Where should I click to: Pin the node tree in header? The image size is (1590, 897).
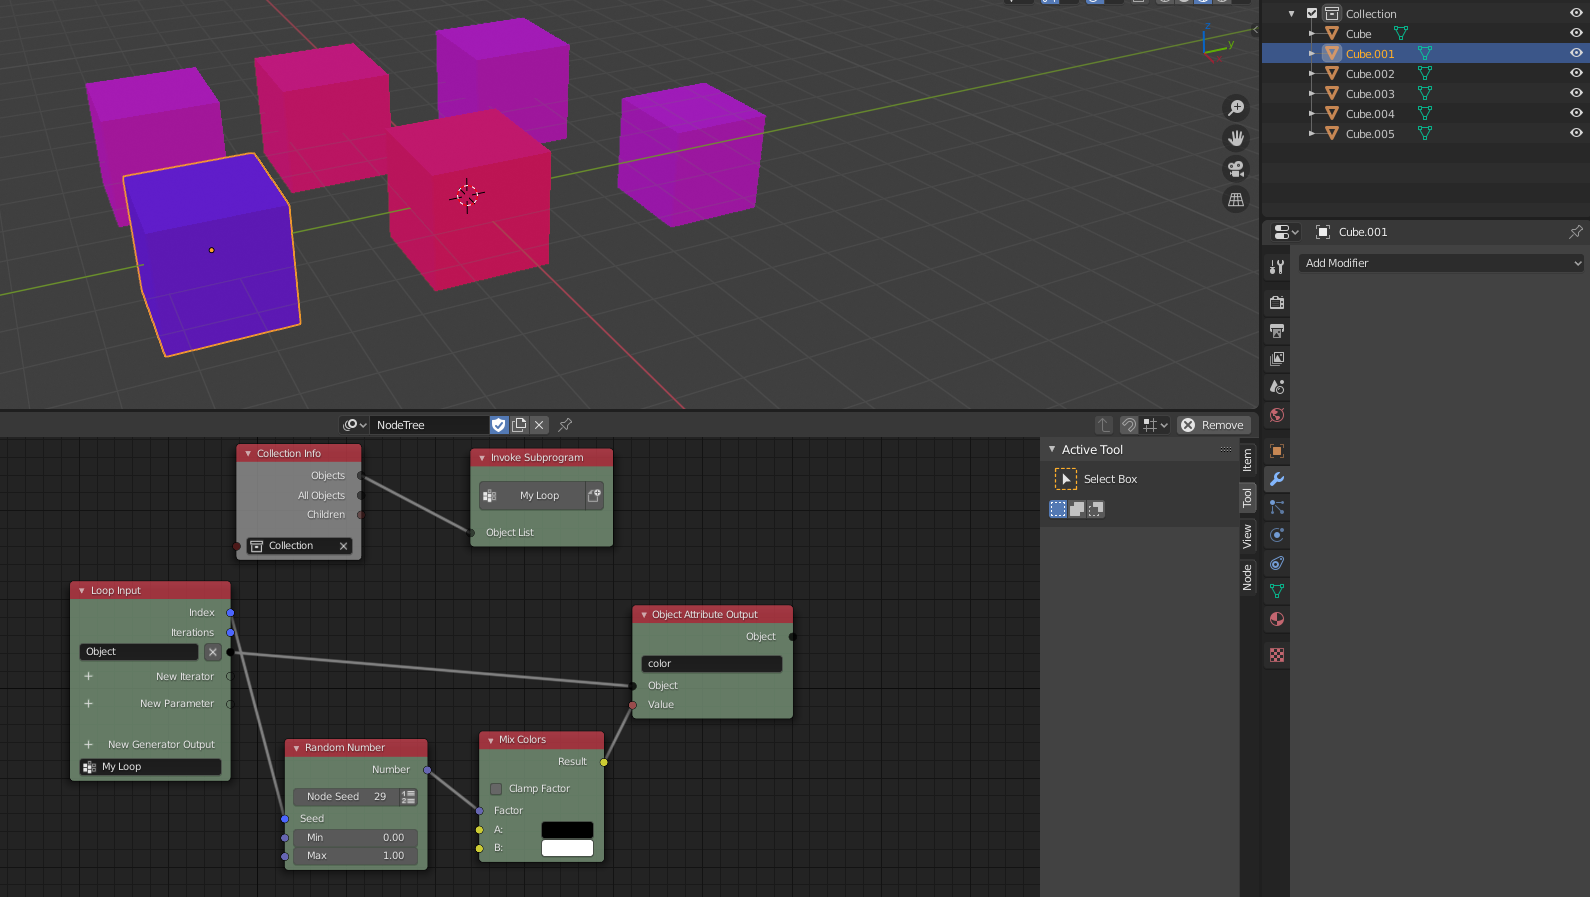click(565, 425)
